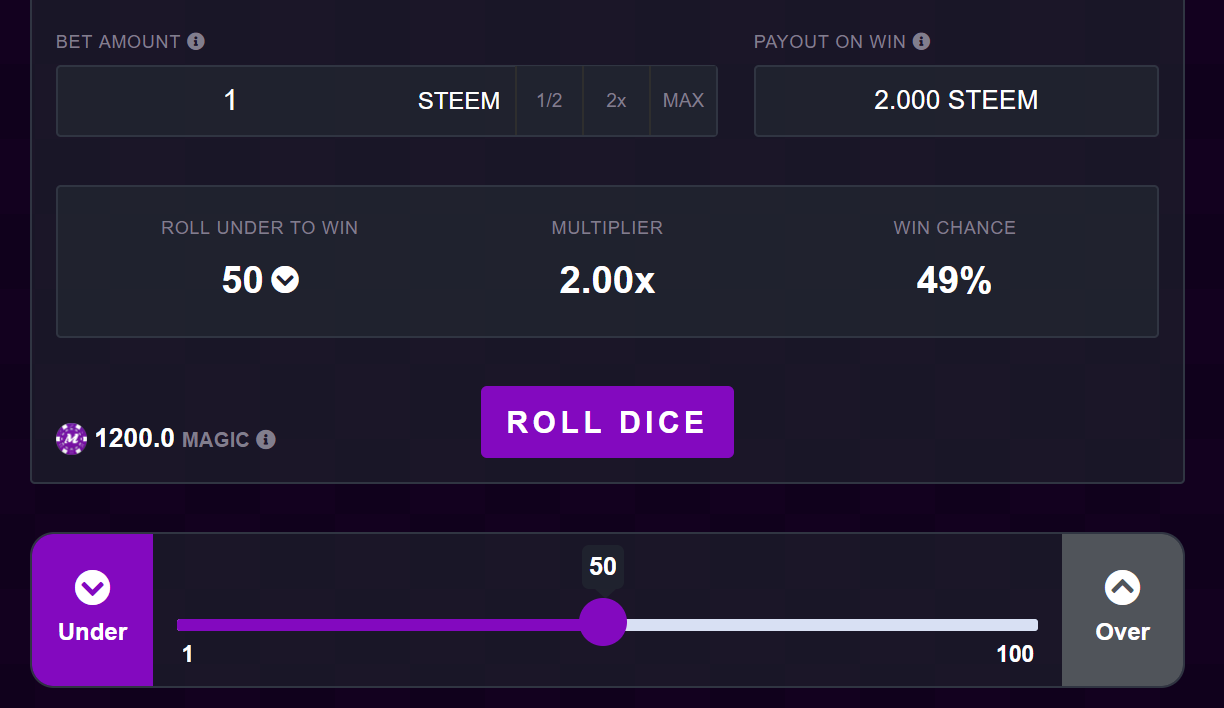Click the 2.00x multiplier value
1224x708 pixels.
[607, 281]
